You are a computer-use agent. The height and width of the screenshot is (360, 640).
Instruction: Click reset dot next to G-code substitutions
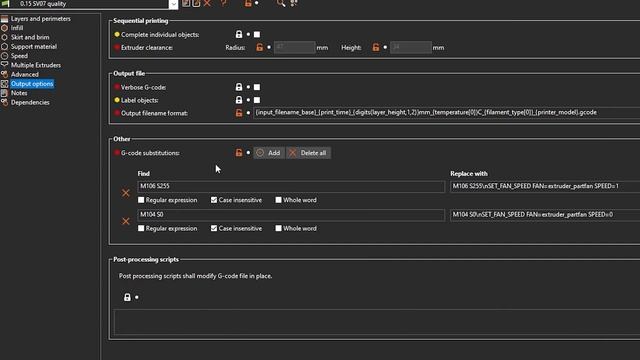[x=248, y=153]
